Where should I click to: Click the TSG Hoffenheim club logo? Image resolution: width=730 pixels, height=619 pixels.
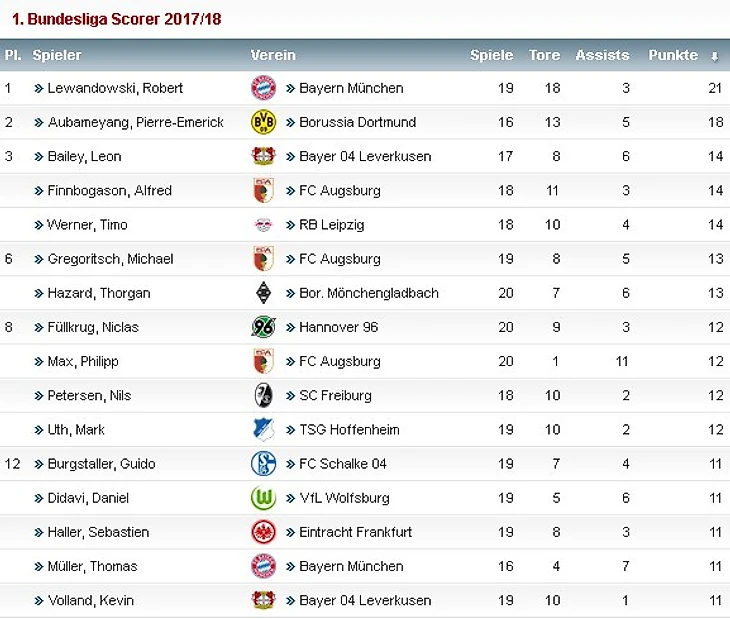[263, 430]
